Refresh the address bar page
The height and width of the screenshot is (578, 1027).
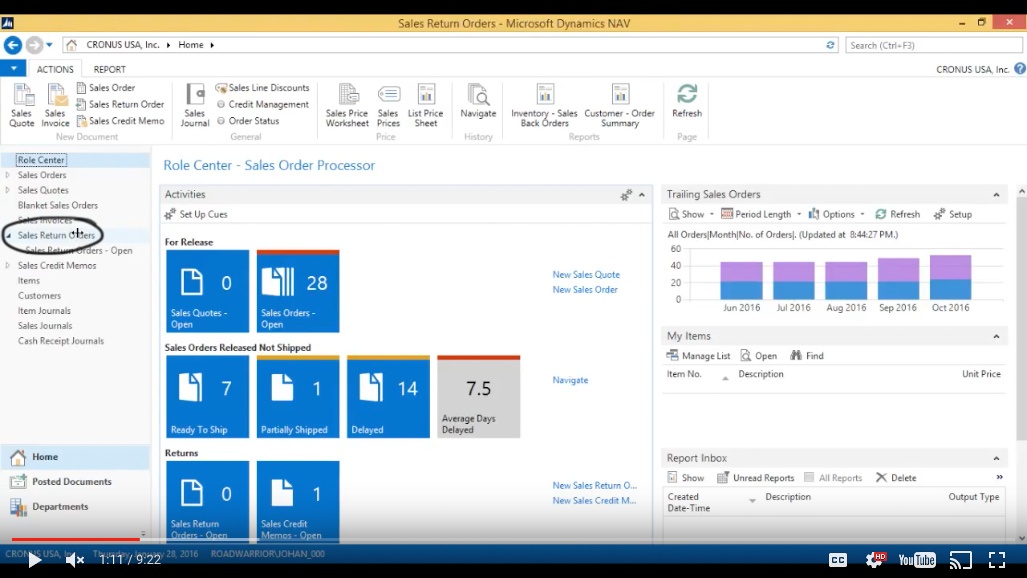pos(830,45)
